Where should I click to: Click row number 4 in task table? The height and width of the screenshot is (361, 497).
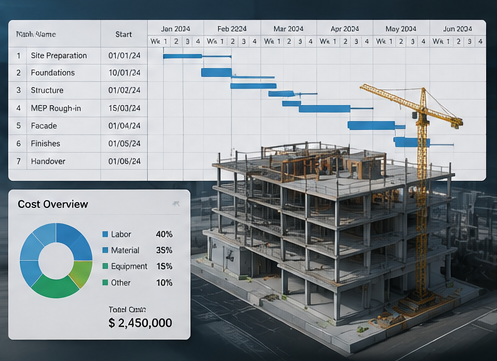point(19,108)
